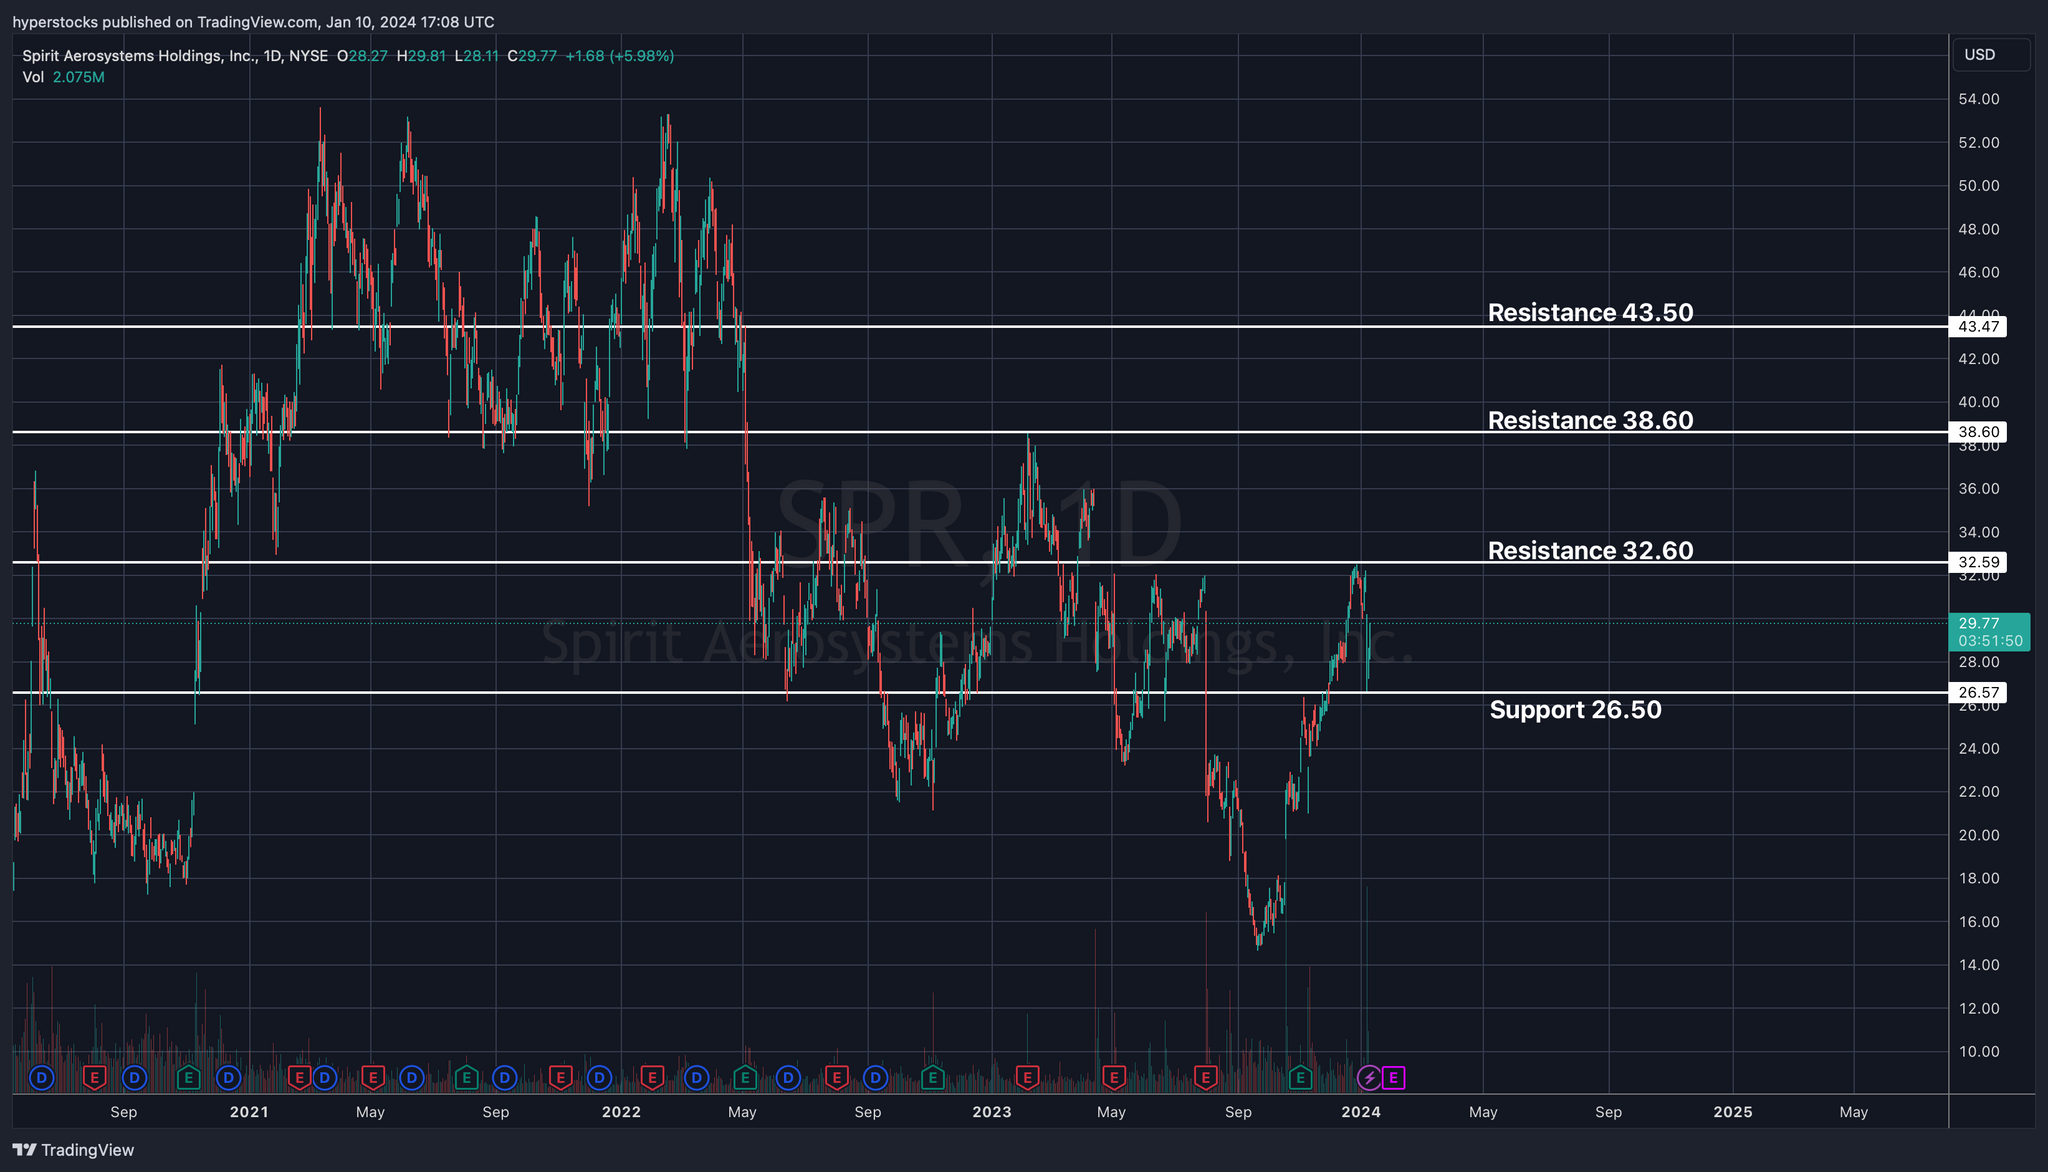Click red earnings marker near May 2023

[x=1113, y=1078]
